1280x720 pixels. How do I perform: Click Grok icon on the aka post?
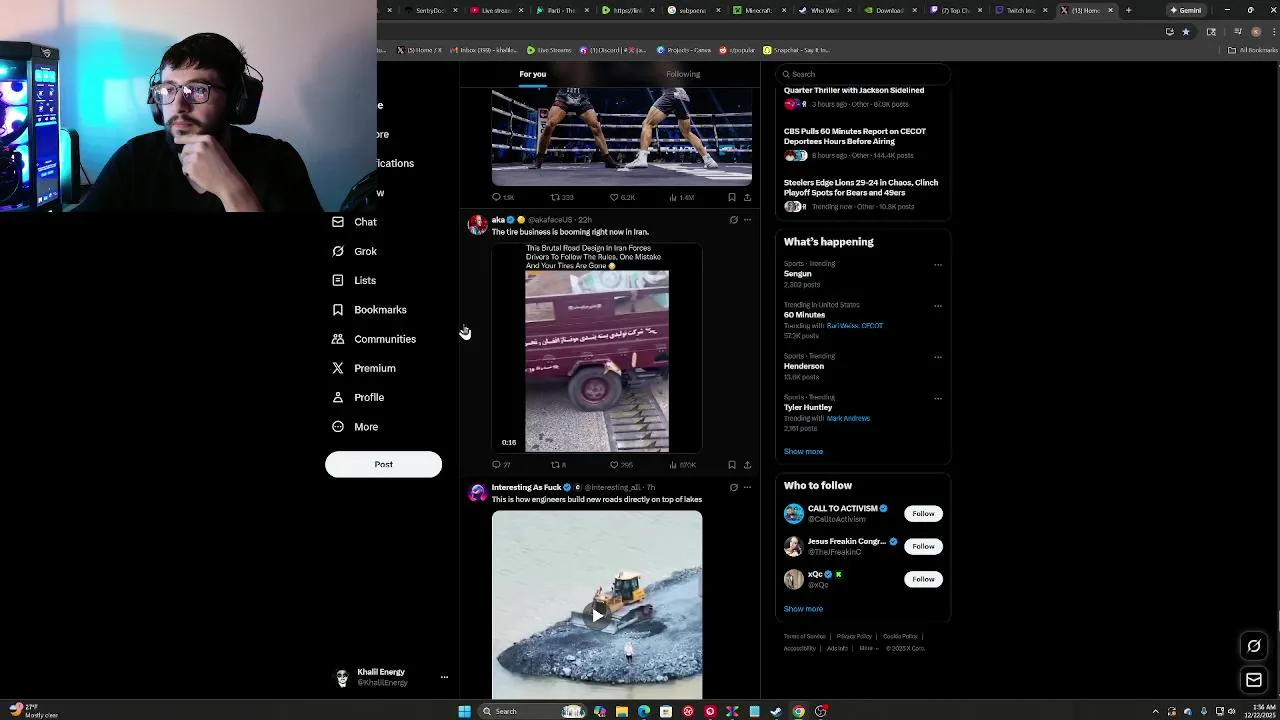pos(733,220)
